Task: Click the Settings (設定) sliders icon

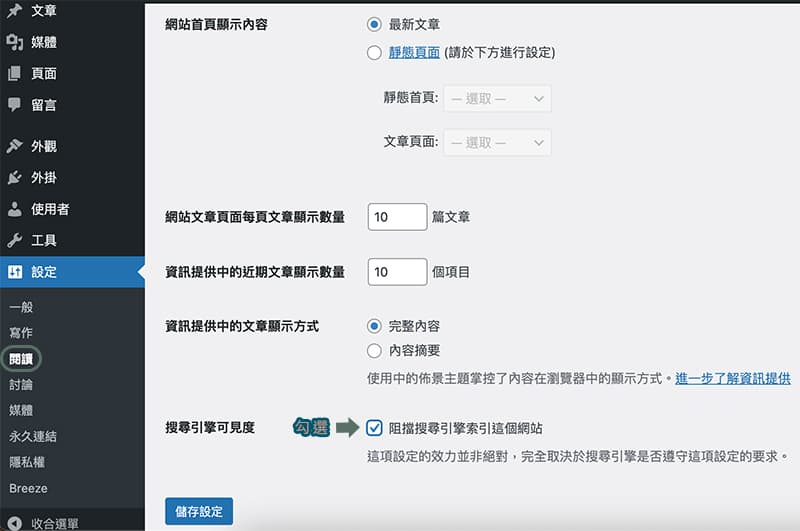Action: point(15,272)
